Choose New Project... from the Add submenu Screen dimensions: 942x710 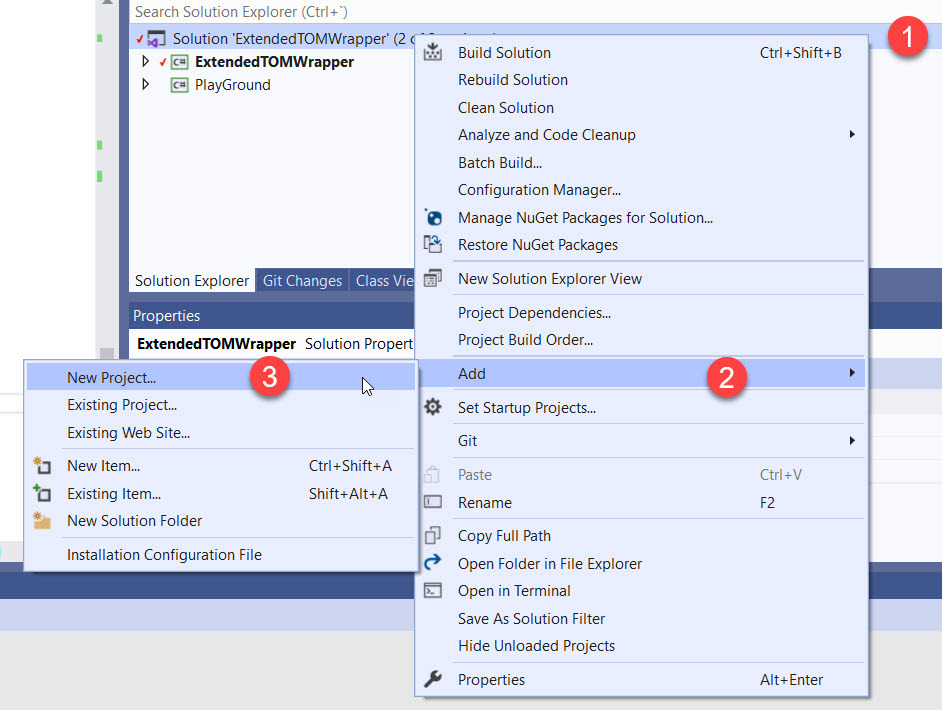(111, 378)
